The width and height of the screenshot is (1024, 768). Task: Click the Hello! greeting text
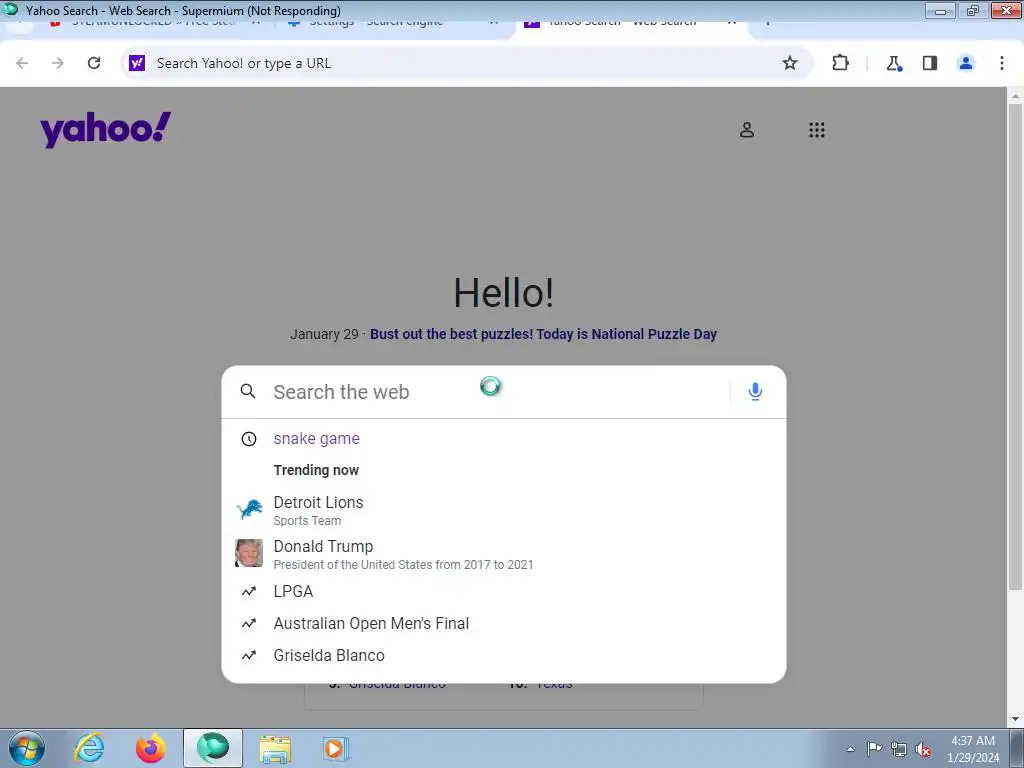(504, 293)
